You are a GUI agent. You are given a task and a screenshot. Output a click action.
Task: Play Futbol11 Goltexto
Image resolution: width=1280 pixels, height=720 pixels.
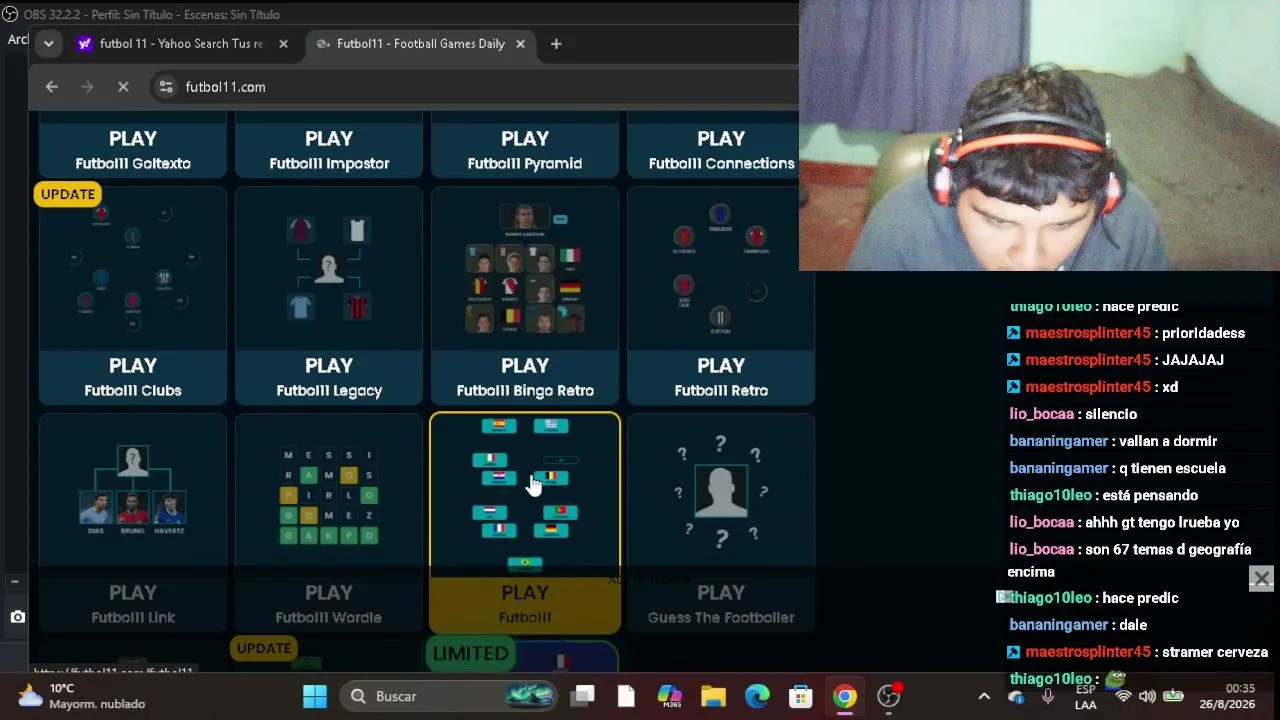(133, 149)
